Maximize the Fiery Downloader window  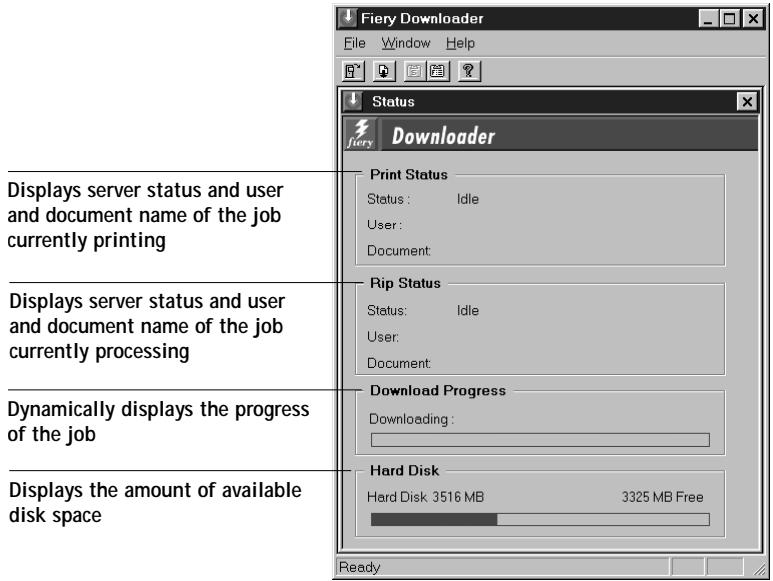pyautogui.click(x=729, y=19)
